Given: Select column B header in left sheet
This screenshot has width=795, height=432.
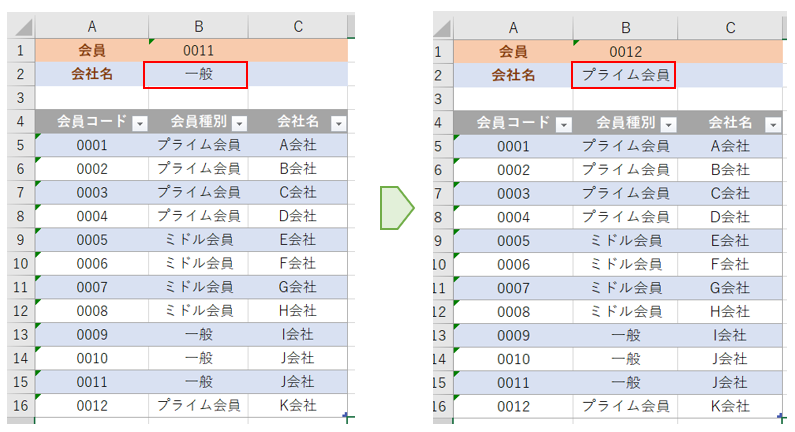Looking at the screenshot, I should click(x=198, y=27).
